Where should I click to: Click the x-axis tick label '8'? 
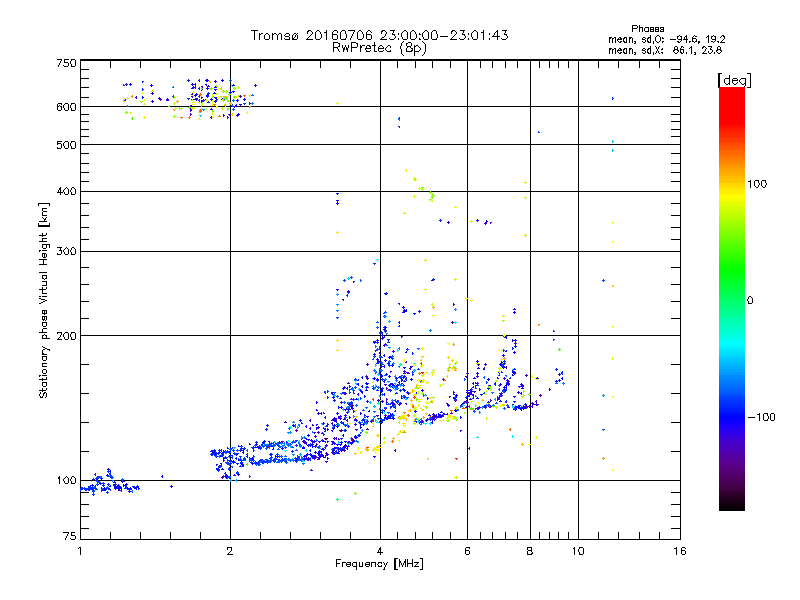[x=530, y=551]
